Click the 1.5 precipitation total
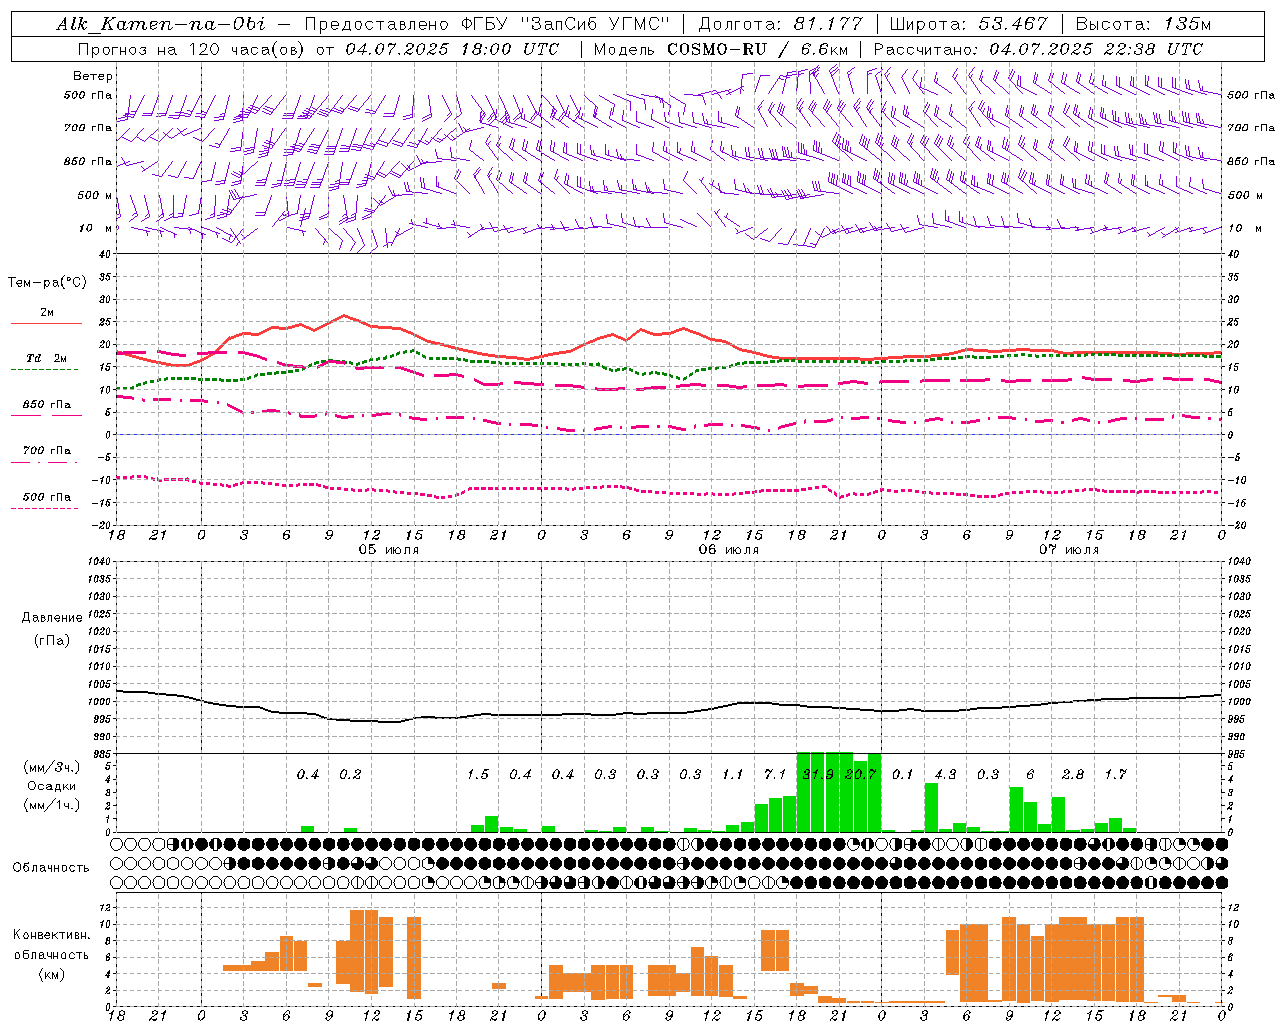Image resolution: width=1280 pixels, height=1024 pixels. [x=478, y=774]
